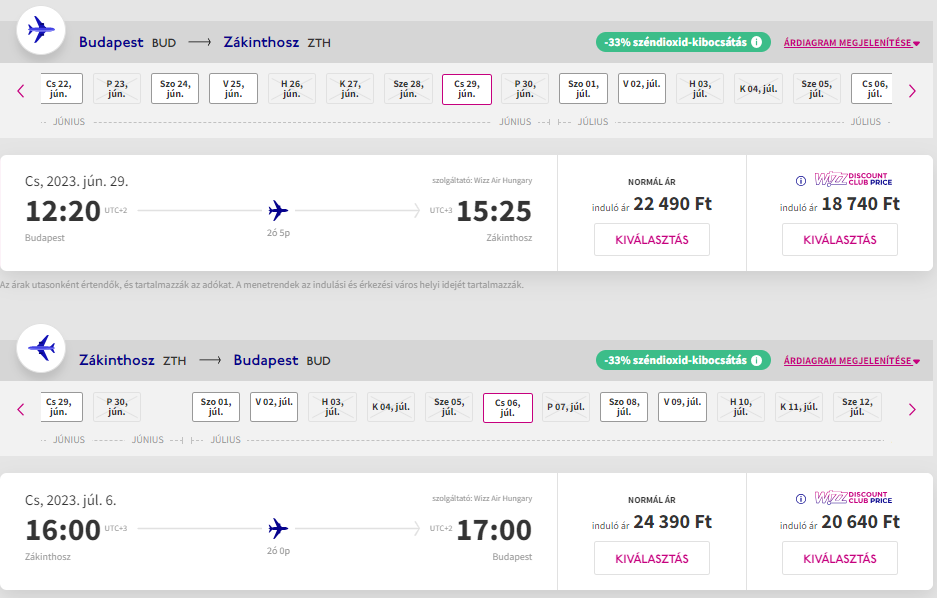Select outbound date Szo 24, jún.
Image resolution: width=937 pixels, height=598 pixels.
(175, 89)
